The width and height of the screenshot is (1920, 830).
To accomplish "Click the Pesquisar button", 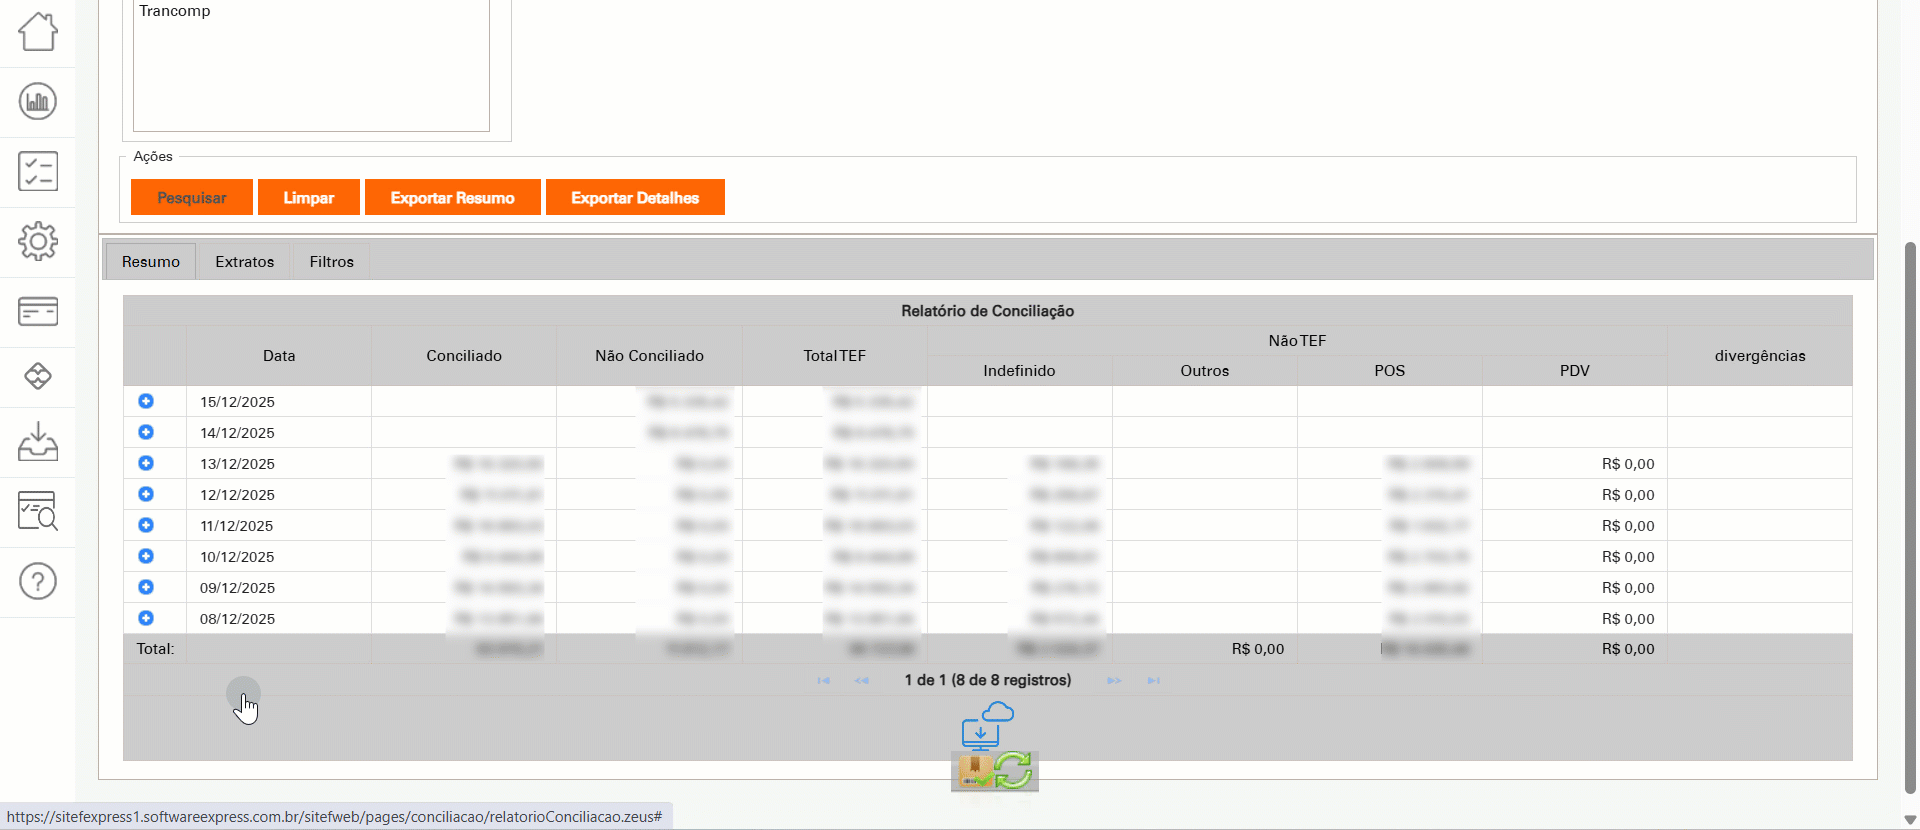I will click(192, 197).
